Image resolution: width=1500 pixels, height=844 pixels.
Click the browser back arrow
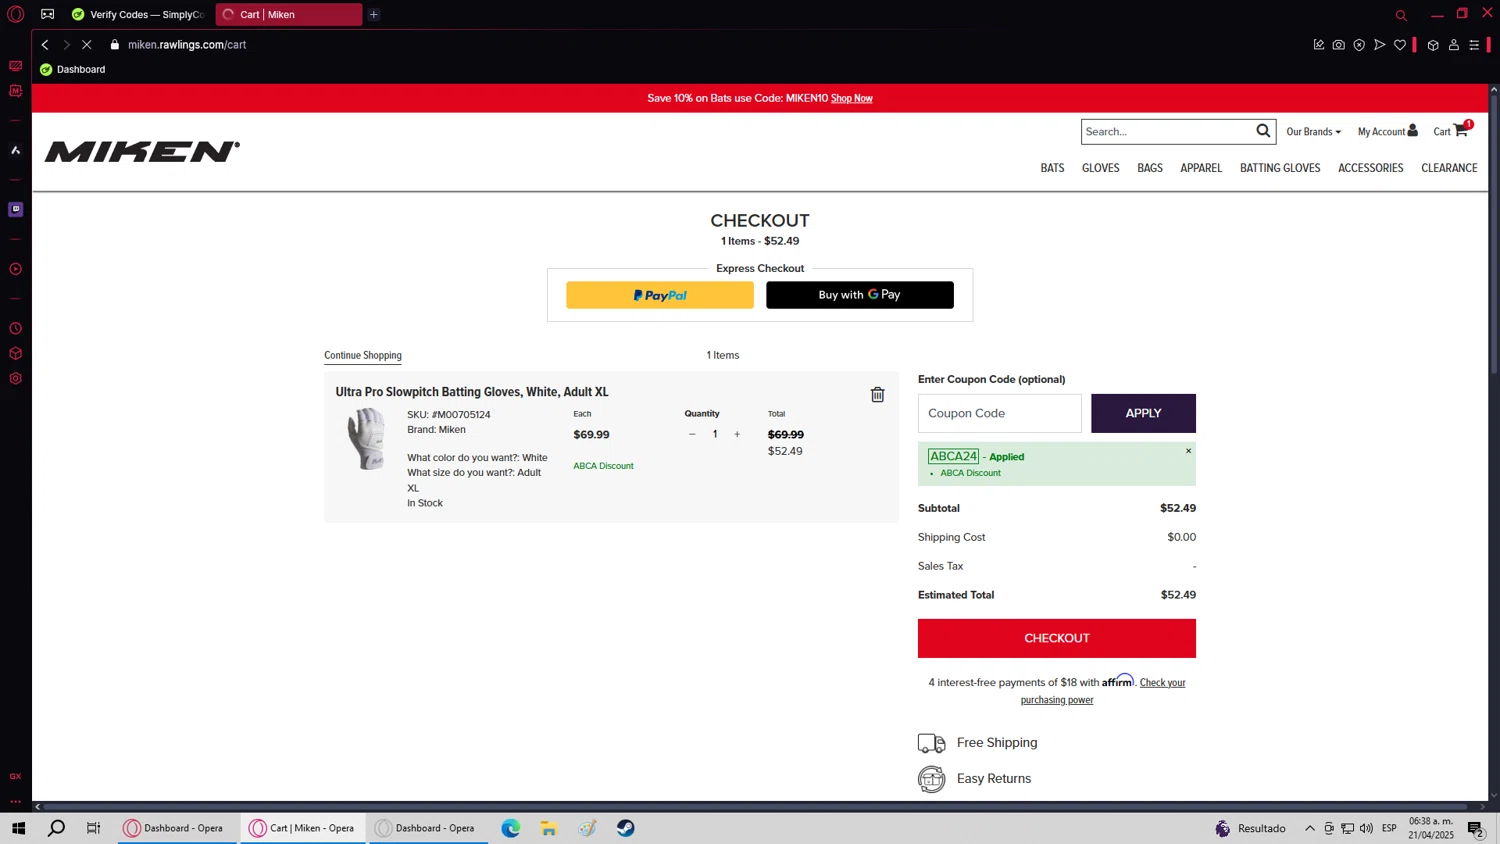pyautogui.click(x=45, y=45)
